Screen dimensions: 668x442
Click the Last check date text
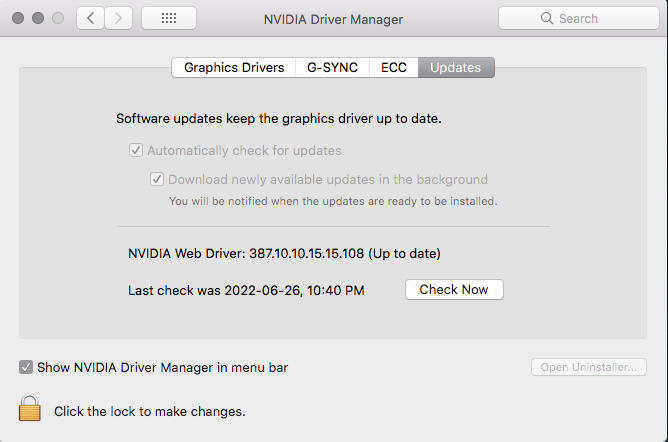(x=246, y=290)
